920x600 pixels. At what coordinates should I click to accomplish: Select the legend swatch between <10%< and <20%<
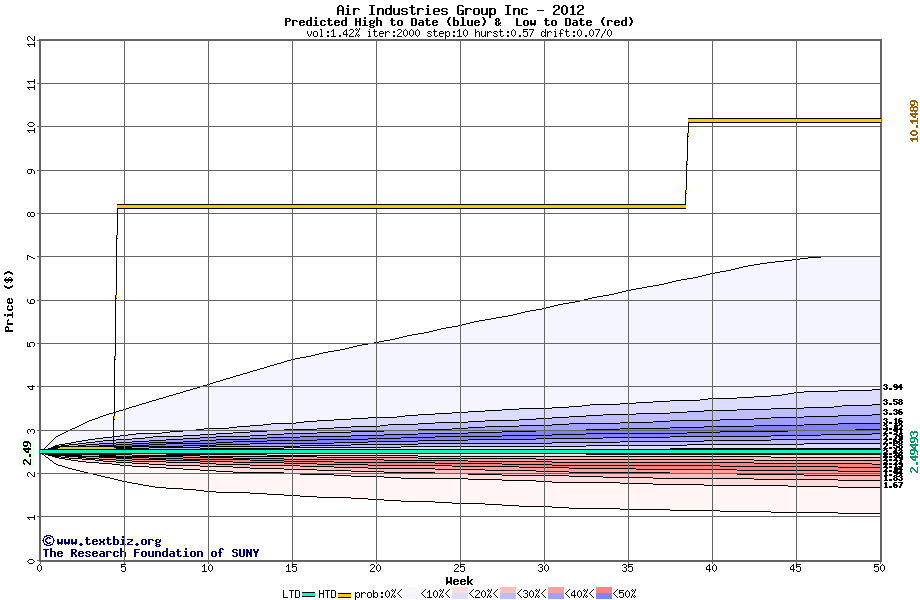coord(459,593)
